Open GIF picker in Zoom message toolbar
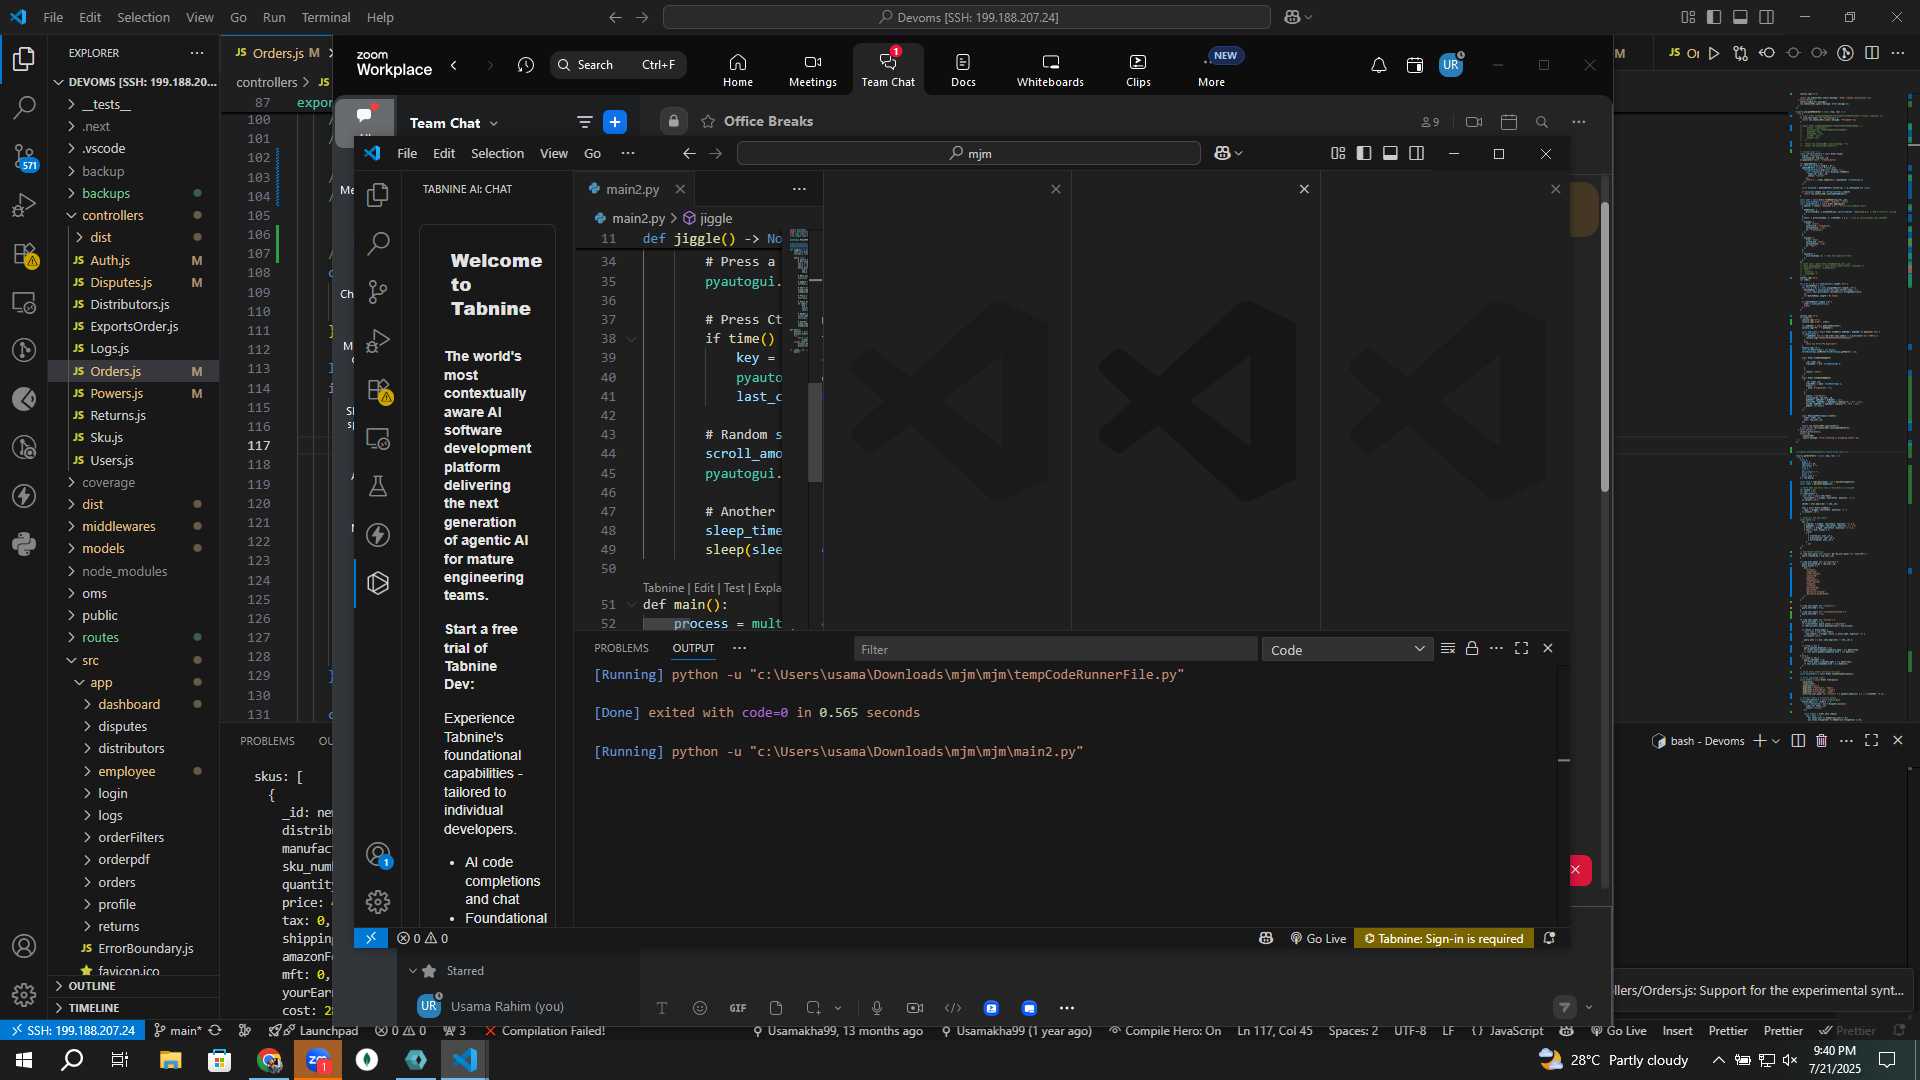Image resolution: width=1920 pixels, height=1080 pixels. pos(738,1008)
